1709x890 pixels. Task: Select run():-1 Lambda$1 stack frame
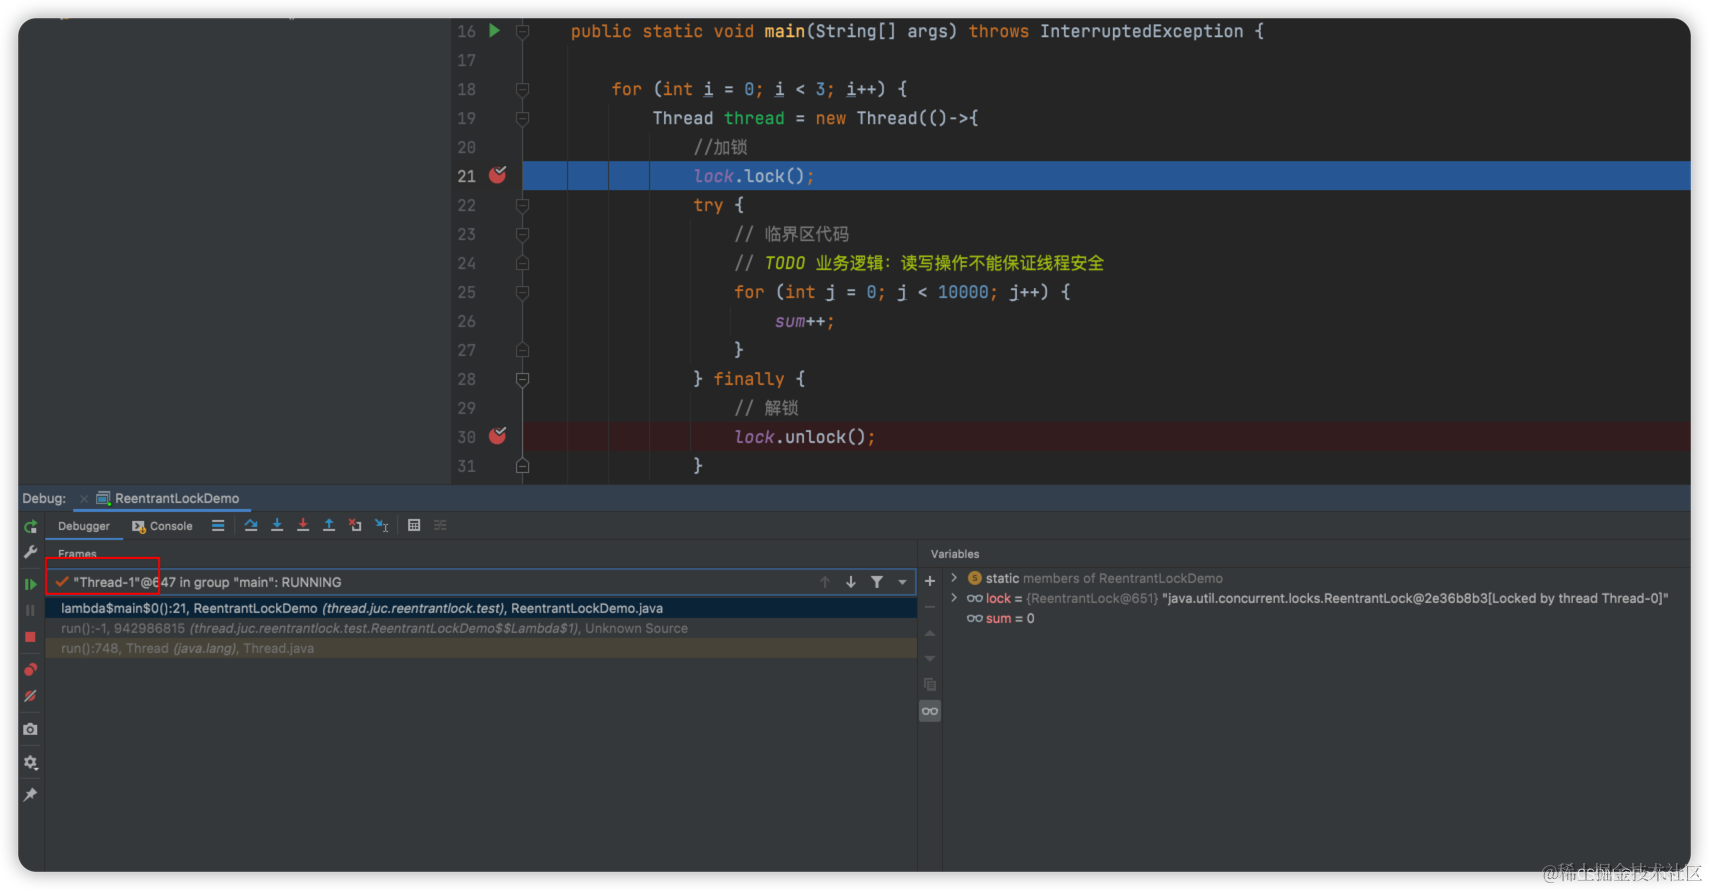click(481, 628)
